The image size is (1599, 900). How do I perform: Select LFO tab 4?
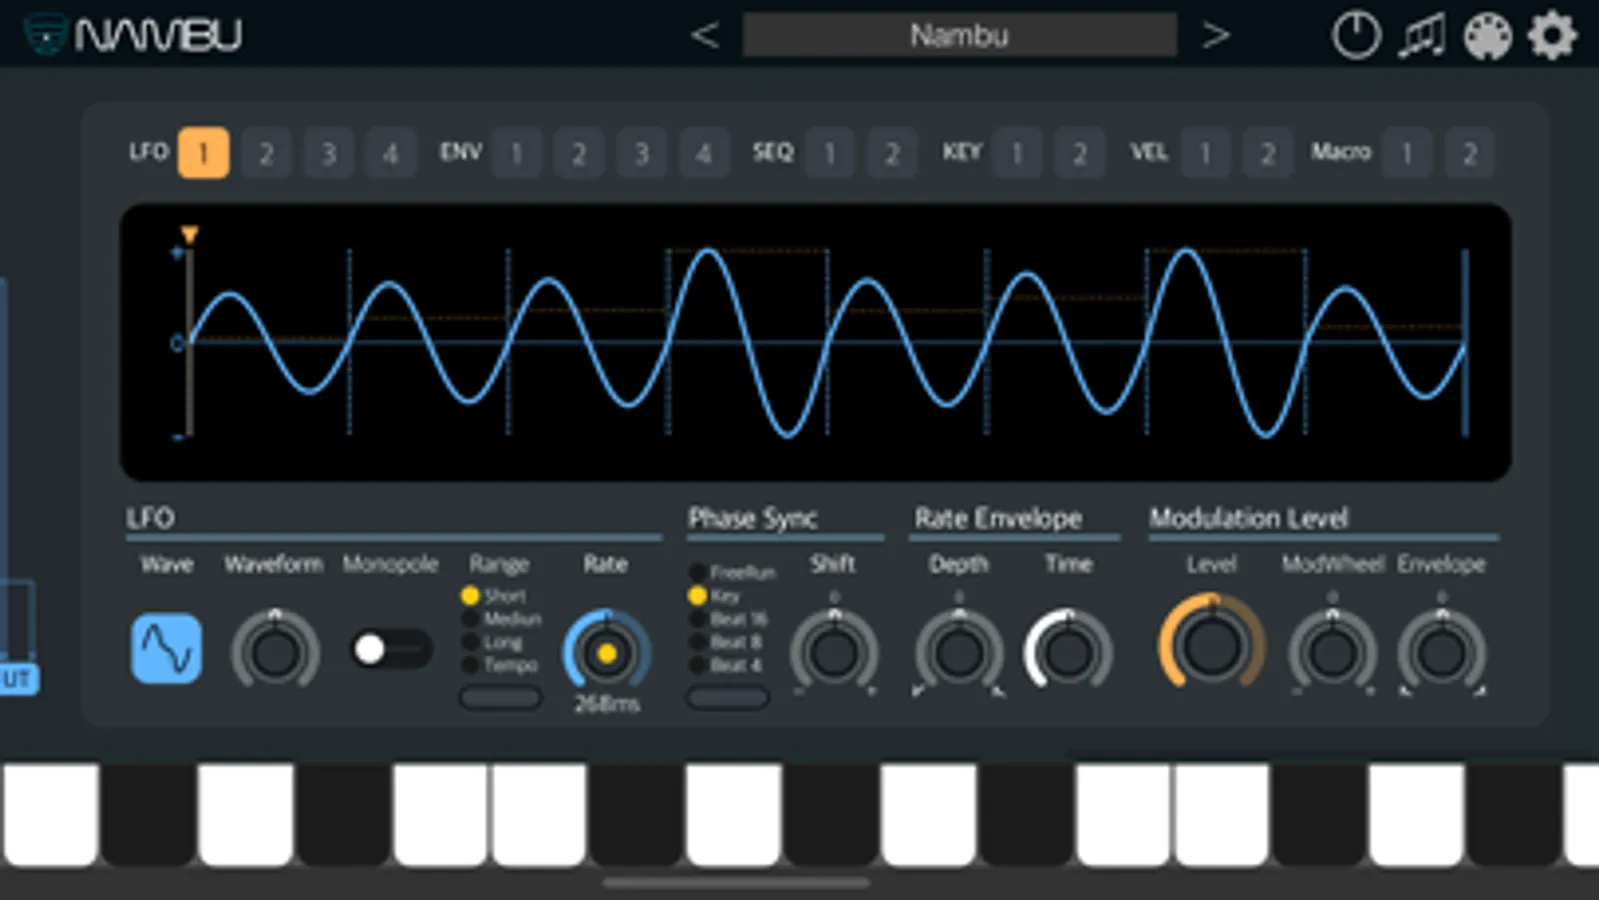tap(390, 153)
